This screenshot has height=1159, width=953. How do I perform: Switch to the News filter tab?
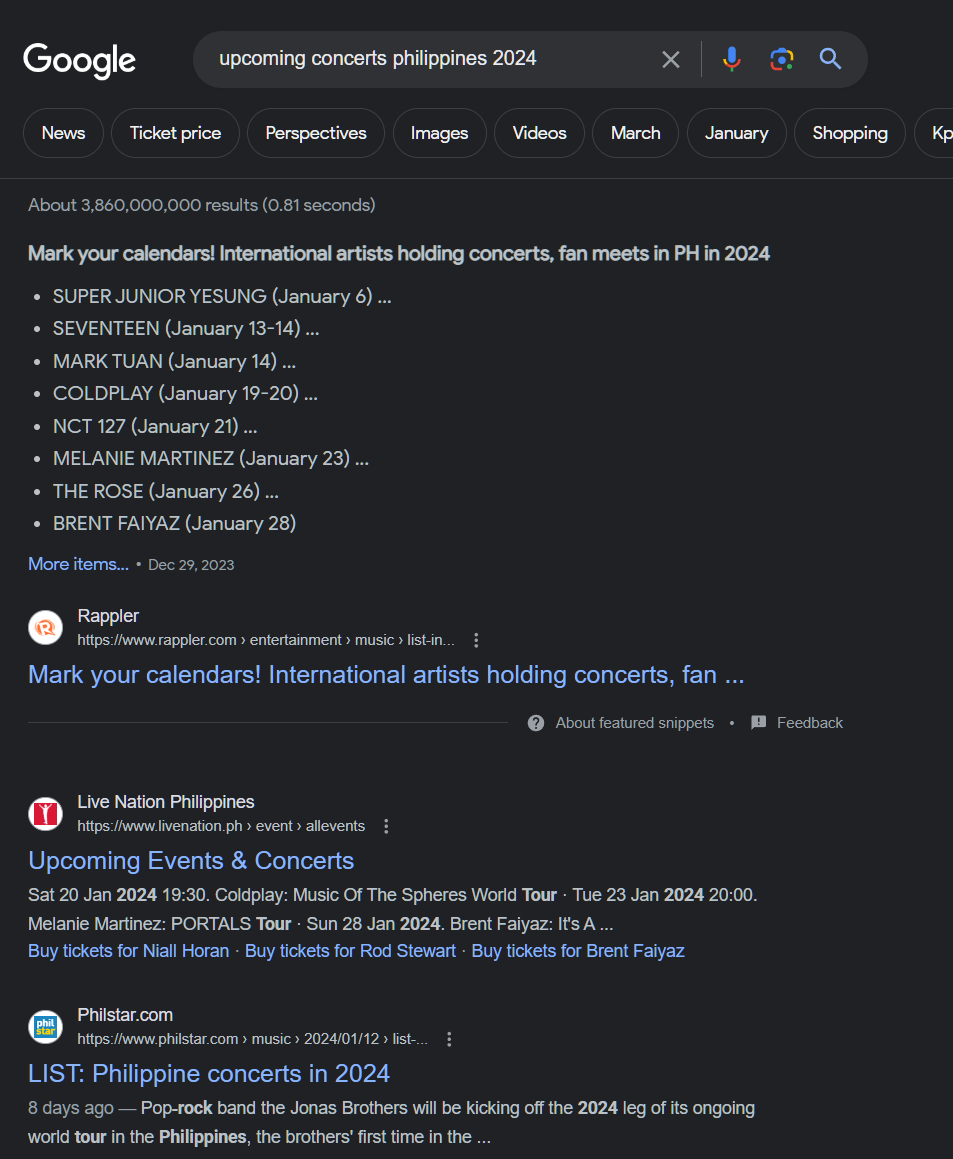click(63, 133)
